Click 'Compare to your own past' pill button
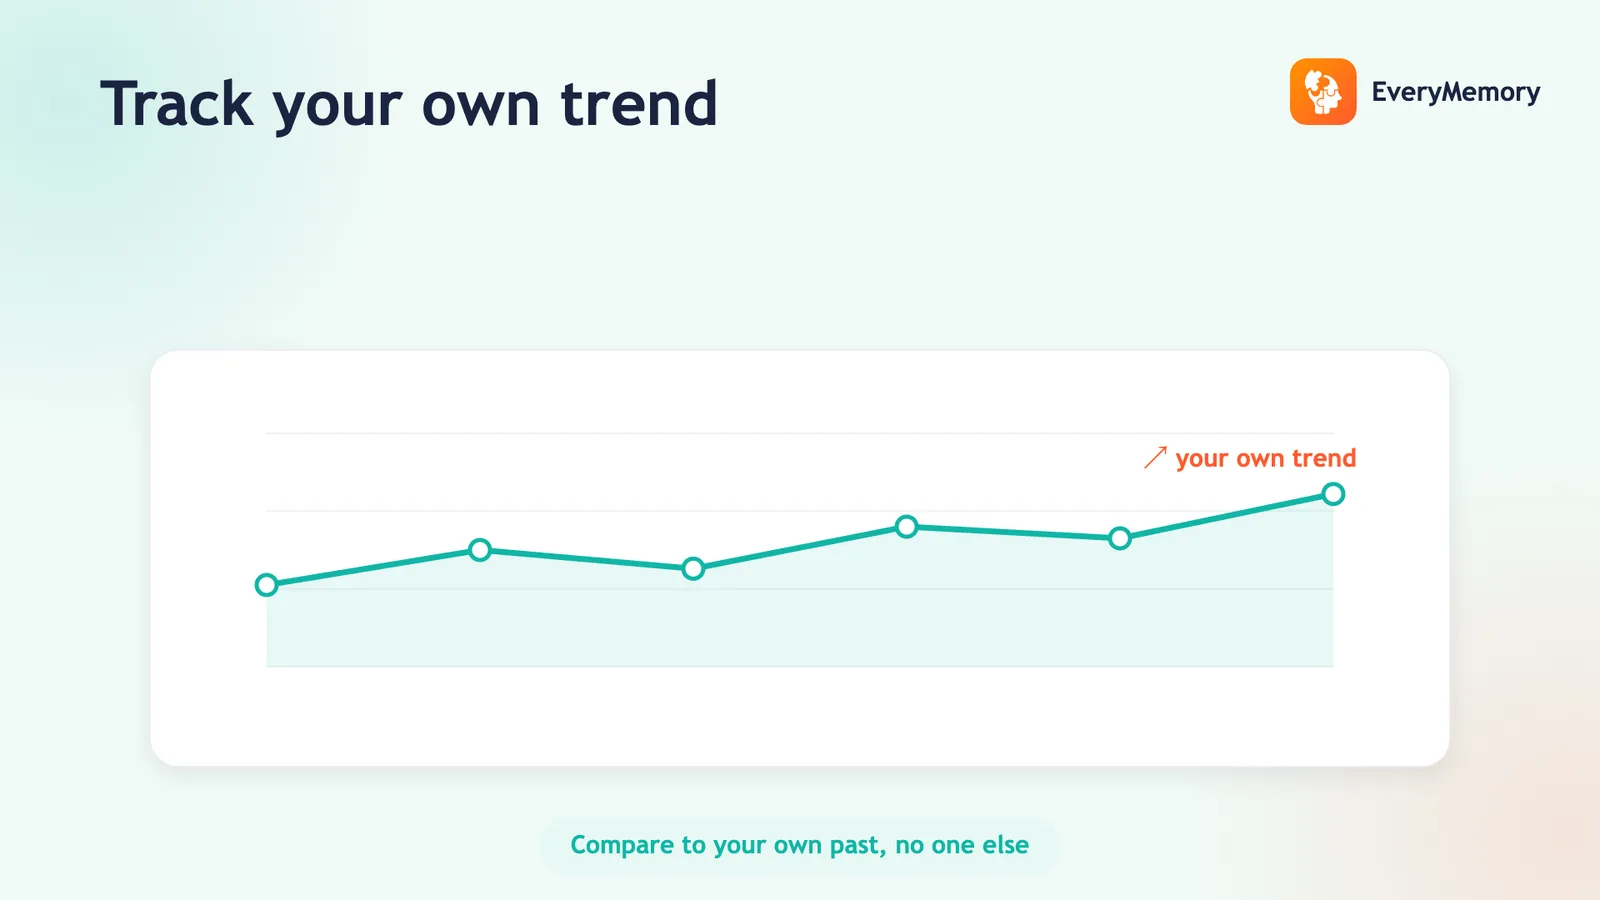This screenshot has height=900, width=1600. [800, 845]
